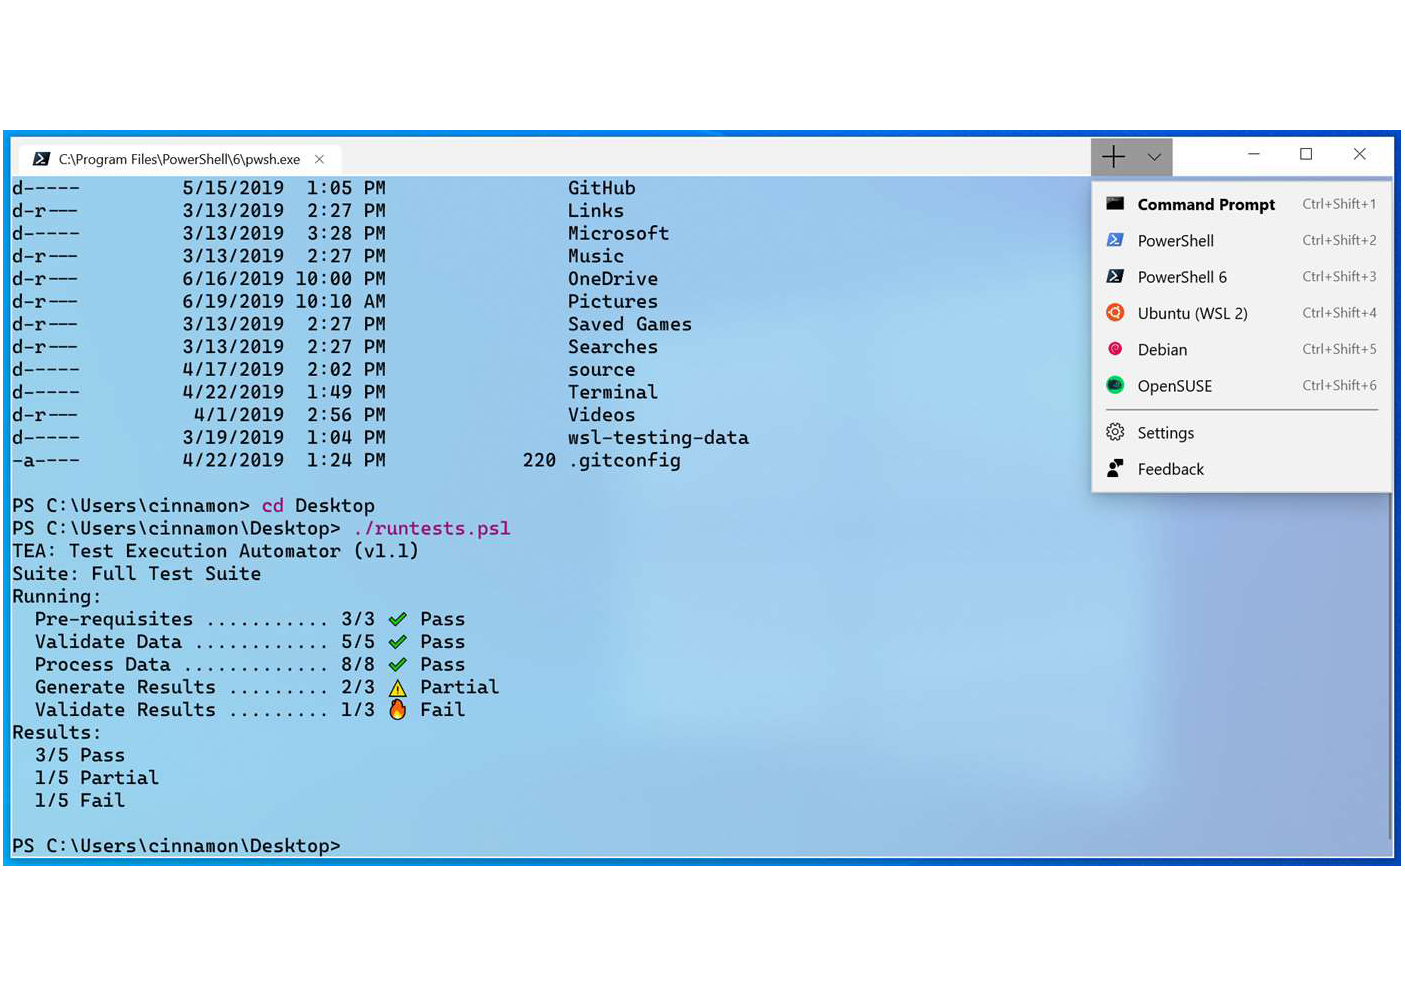Click the Microsoft directory name
Image resolution: width=1405 pixels, height=996 pixels.
tap(618, 233)
